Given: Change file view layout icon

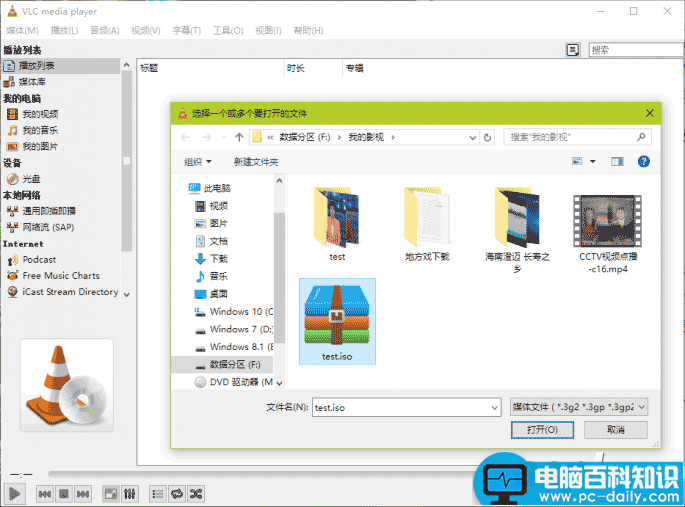Looking at the screenshot, I should [577, 162].
